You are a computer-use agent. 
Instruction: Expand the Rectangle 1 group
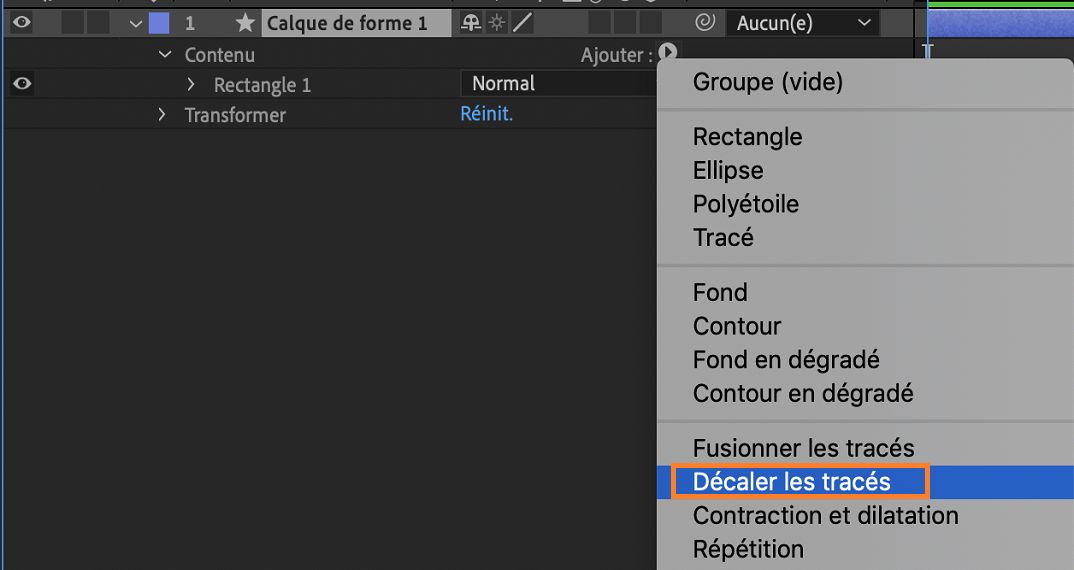(x=192, y=85)
